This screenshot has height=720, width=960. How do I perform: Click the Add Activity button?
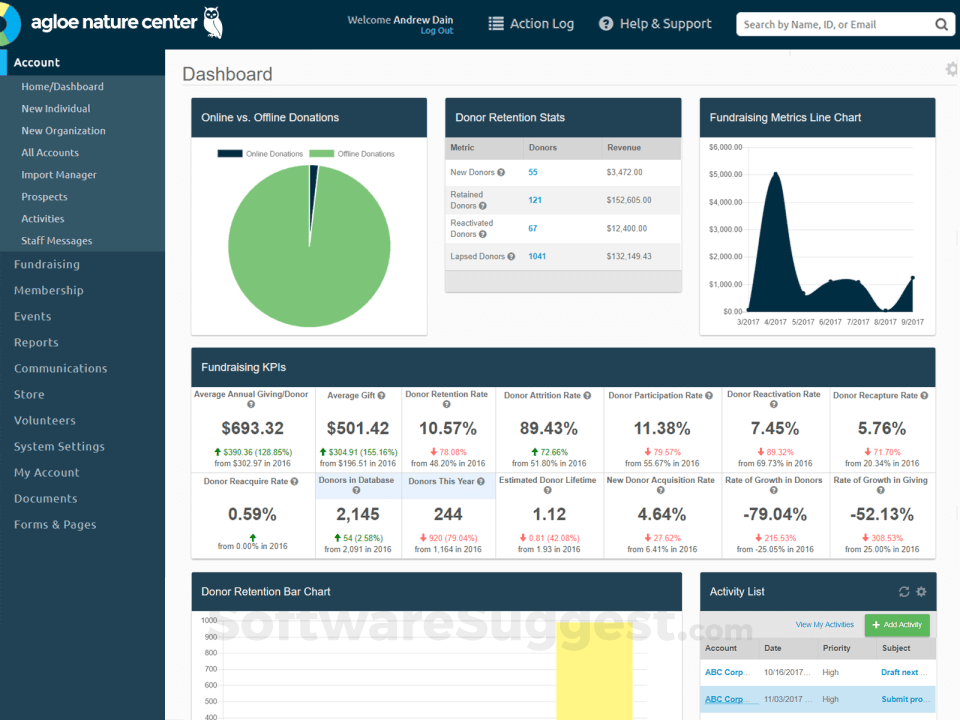pyautogui.click(x=896, y=625)
